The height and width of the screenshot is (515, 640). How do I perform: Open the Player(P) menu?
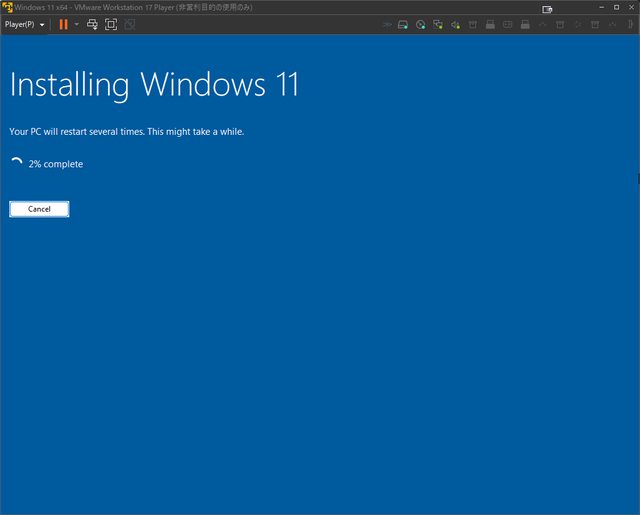(x=23, y=24)
